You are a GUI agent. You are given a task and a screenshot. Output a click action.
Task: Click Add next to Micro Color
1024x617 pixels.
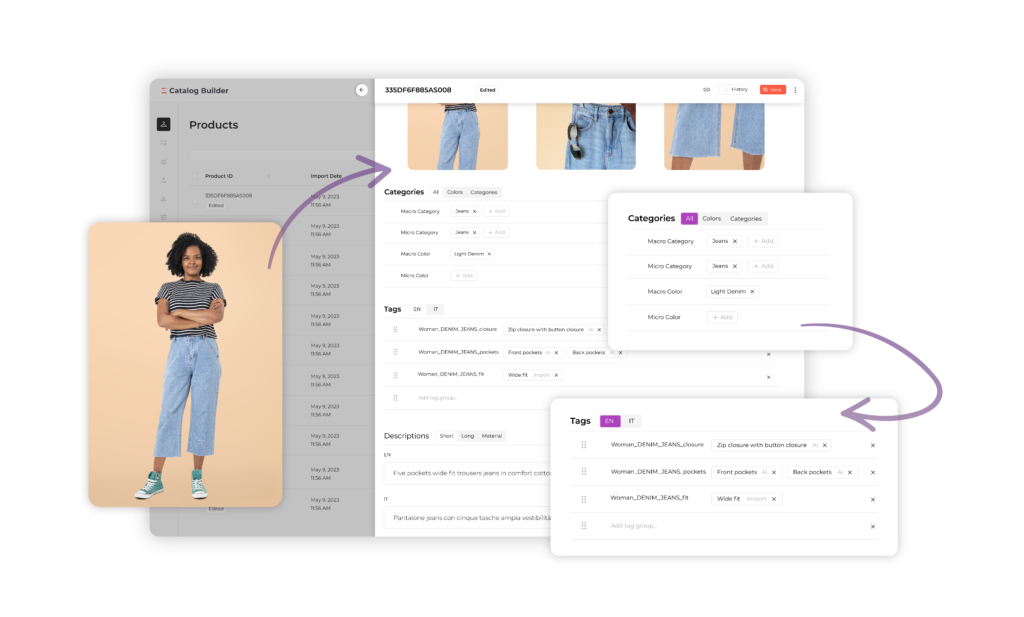(x=722, y=317)
